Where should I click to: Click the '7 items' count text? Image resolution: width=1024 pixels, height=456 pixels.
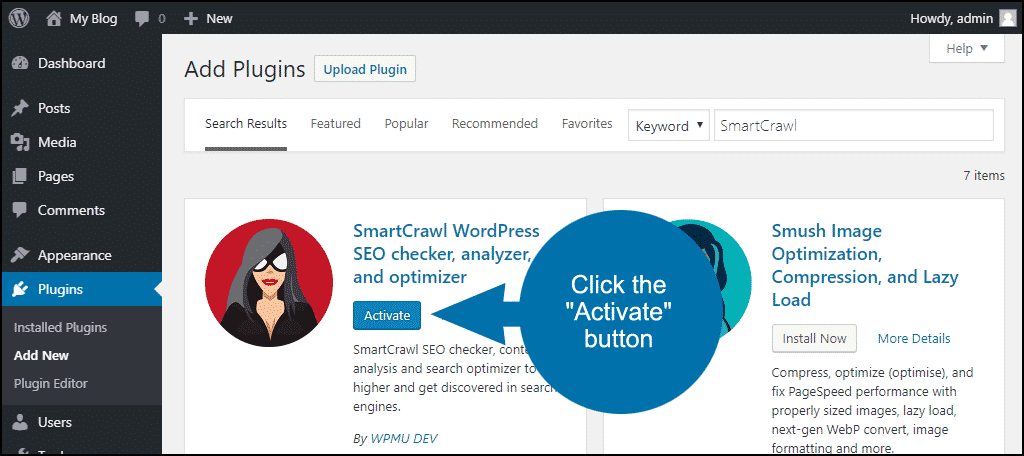pyautogui.click(x=984, y=176)
